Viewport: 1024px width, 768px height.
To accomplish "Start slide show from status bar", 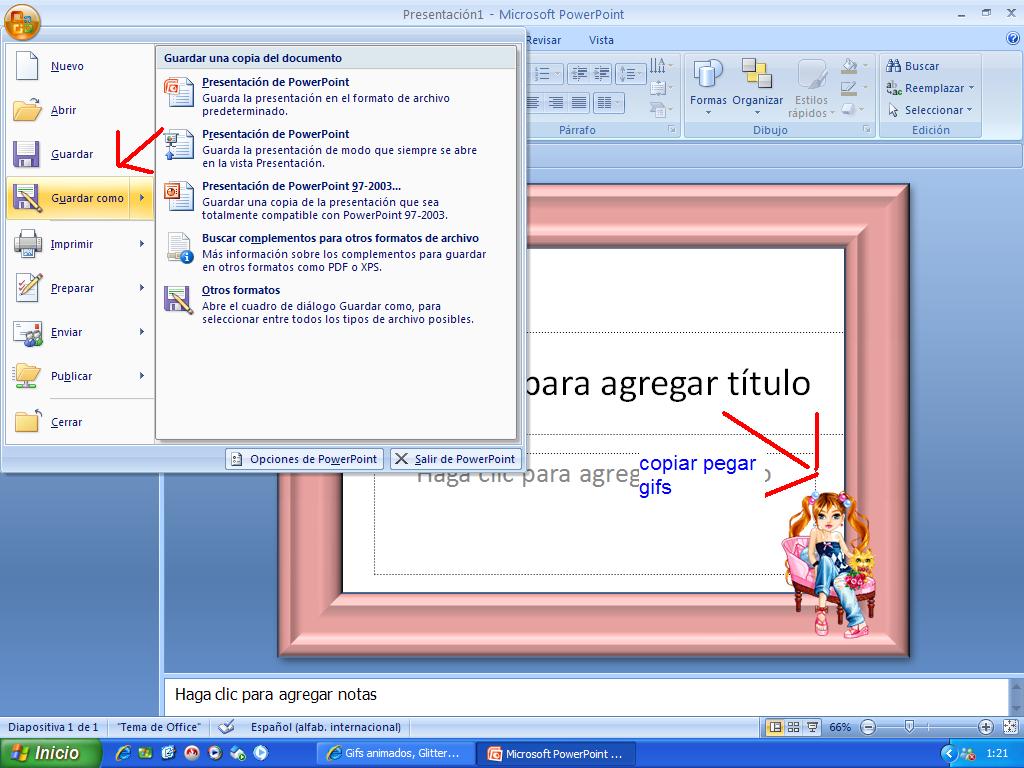I will tap(812, 727).
